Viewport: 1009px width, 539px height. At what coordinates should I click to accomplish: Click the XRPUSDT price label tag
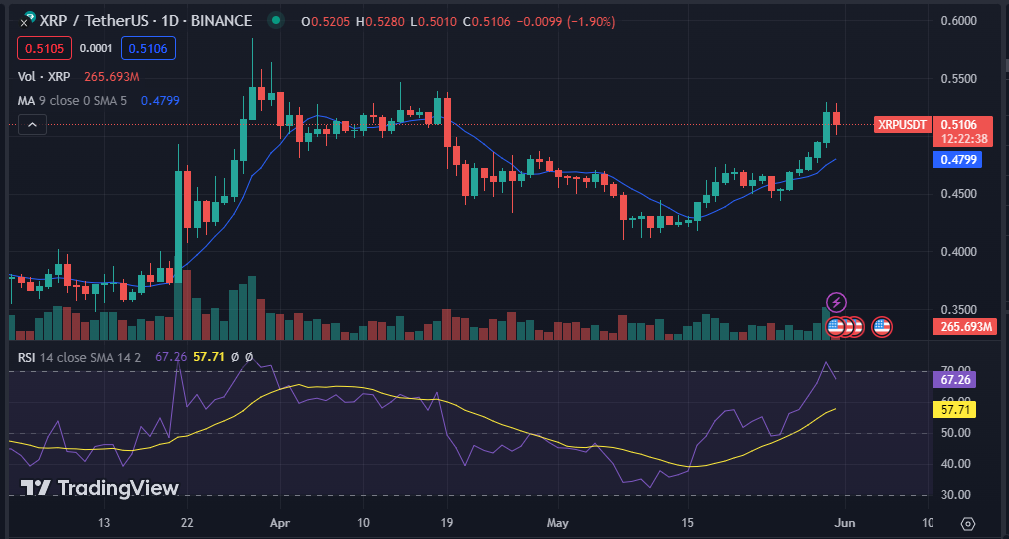tap(903, 125)
